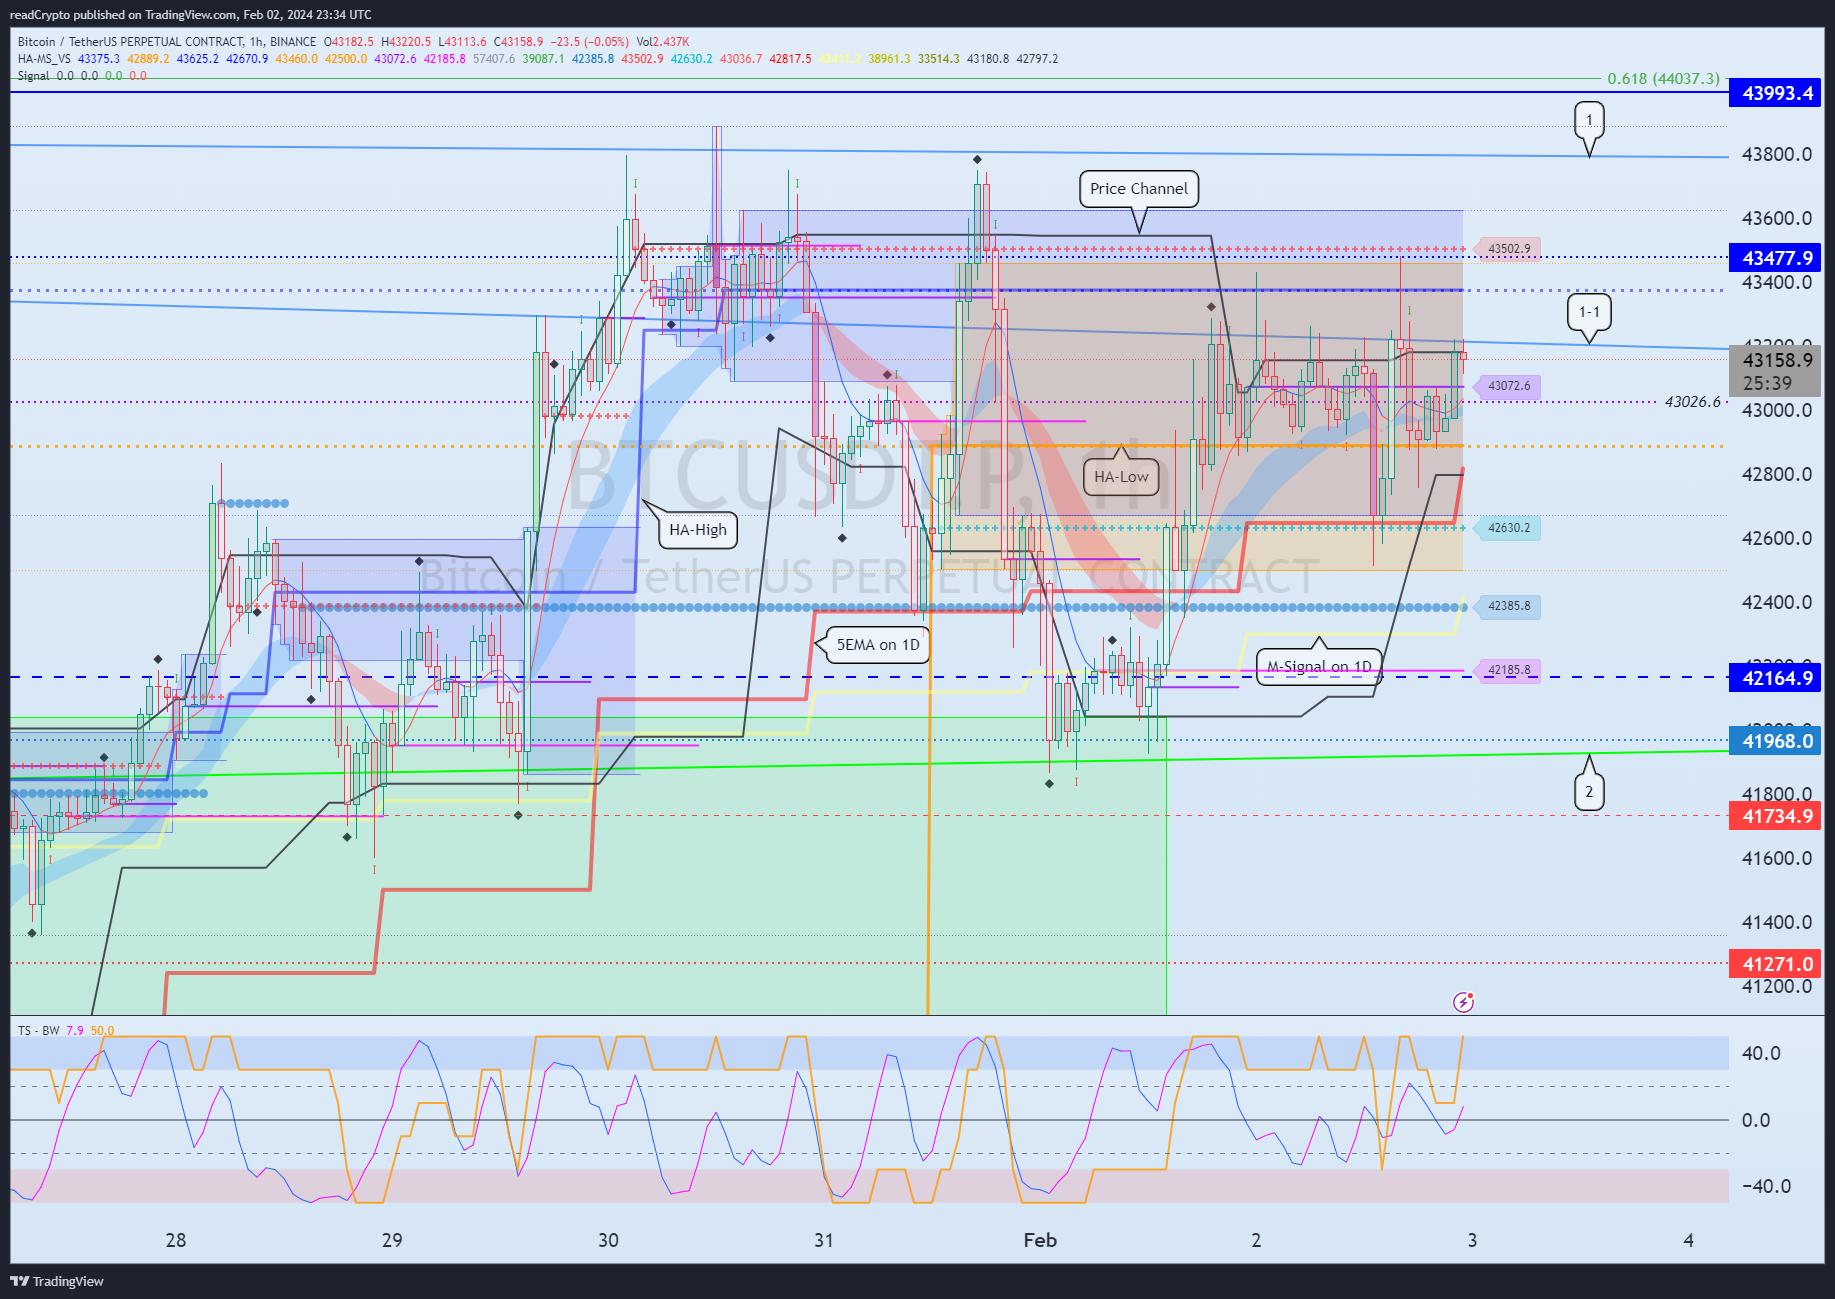Click the callout numbered 2

1589,792
